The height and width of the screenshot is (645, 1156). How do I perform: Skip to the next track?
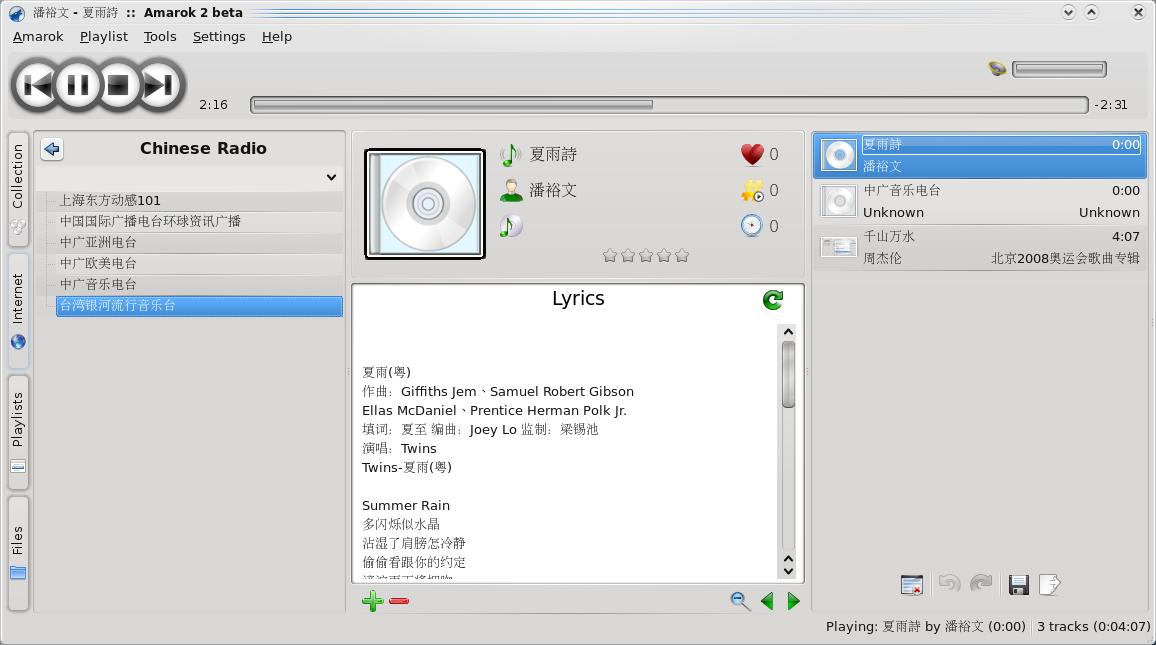(159, 86)
